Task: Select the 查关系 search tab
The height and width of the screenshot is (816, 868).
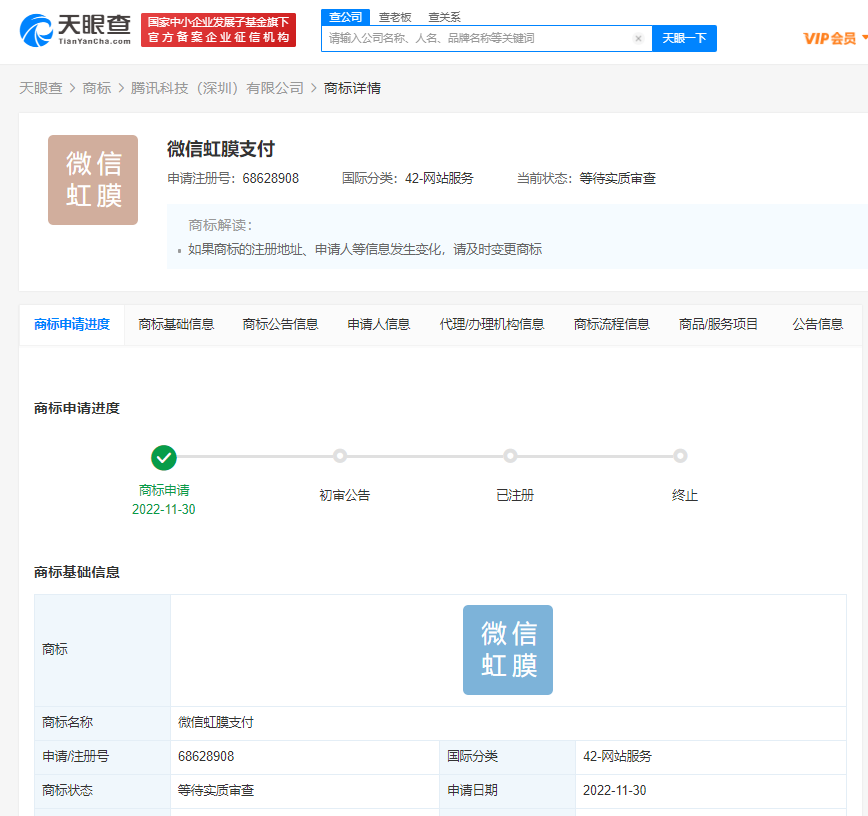Action: click(444, 17)
